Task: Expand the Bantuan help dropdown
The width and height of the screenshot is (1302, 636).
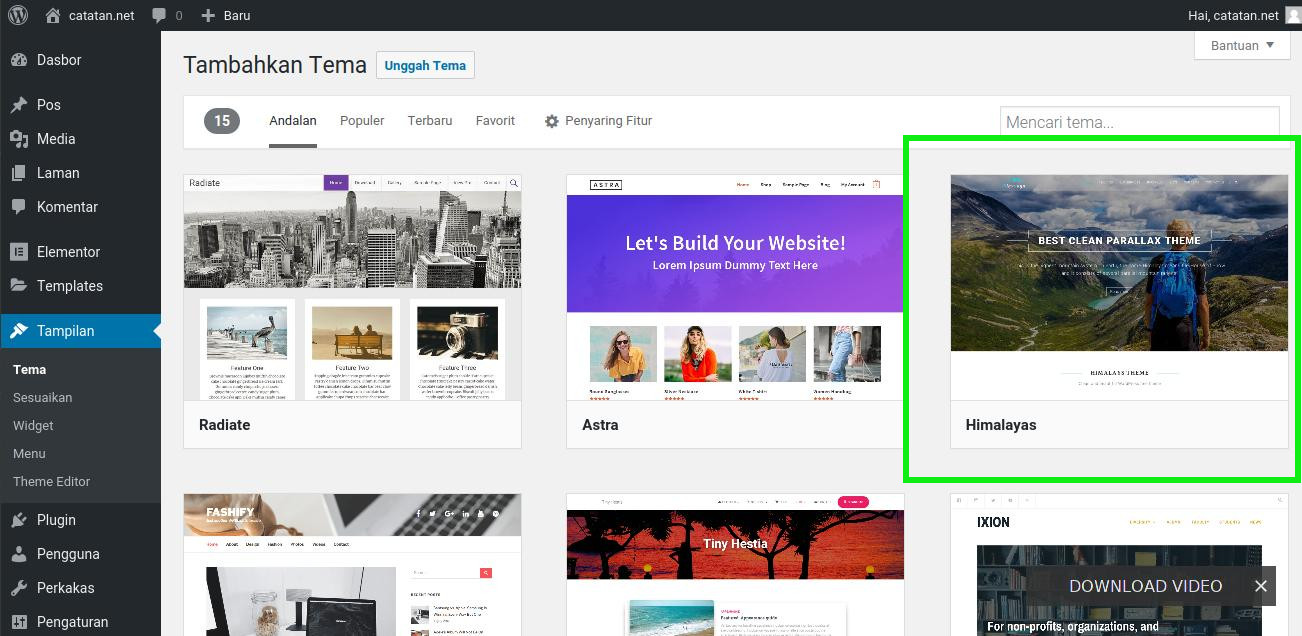Action: [x=1242, y=45]
